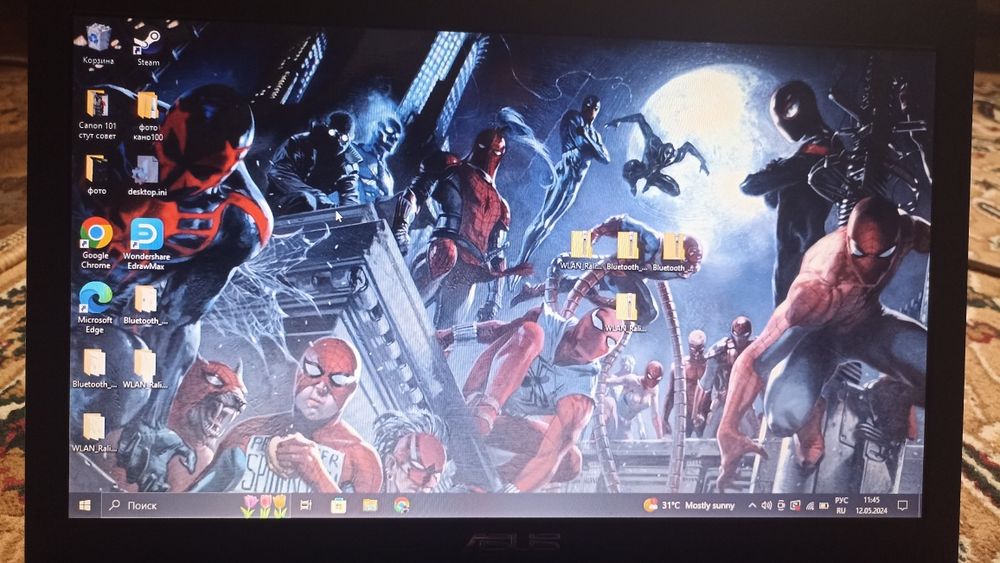The width and height of the screenshot is (1000, 563).
Task: Select Bluetooth_ folder beside Microsoft Edge icon
Action: [x=145, y=305]
